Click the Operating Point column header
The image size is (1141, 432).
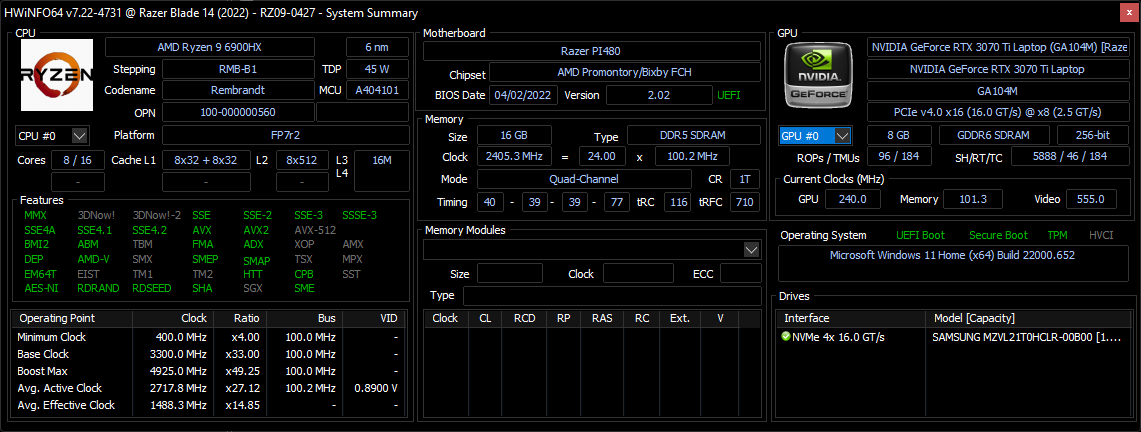(x=73, y=319)
